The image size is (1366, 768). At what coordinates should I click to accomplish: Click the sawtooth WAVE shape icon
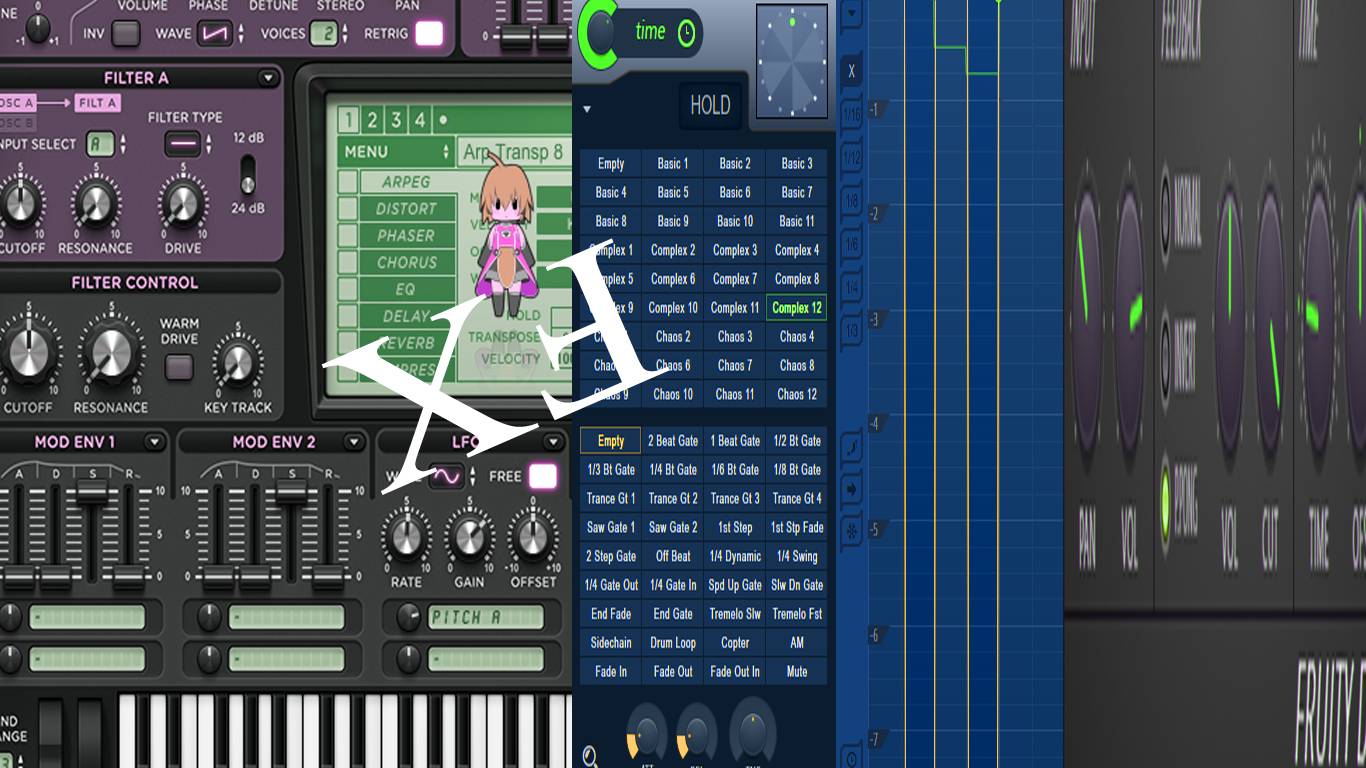point(215,33)
